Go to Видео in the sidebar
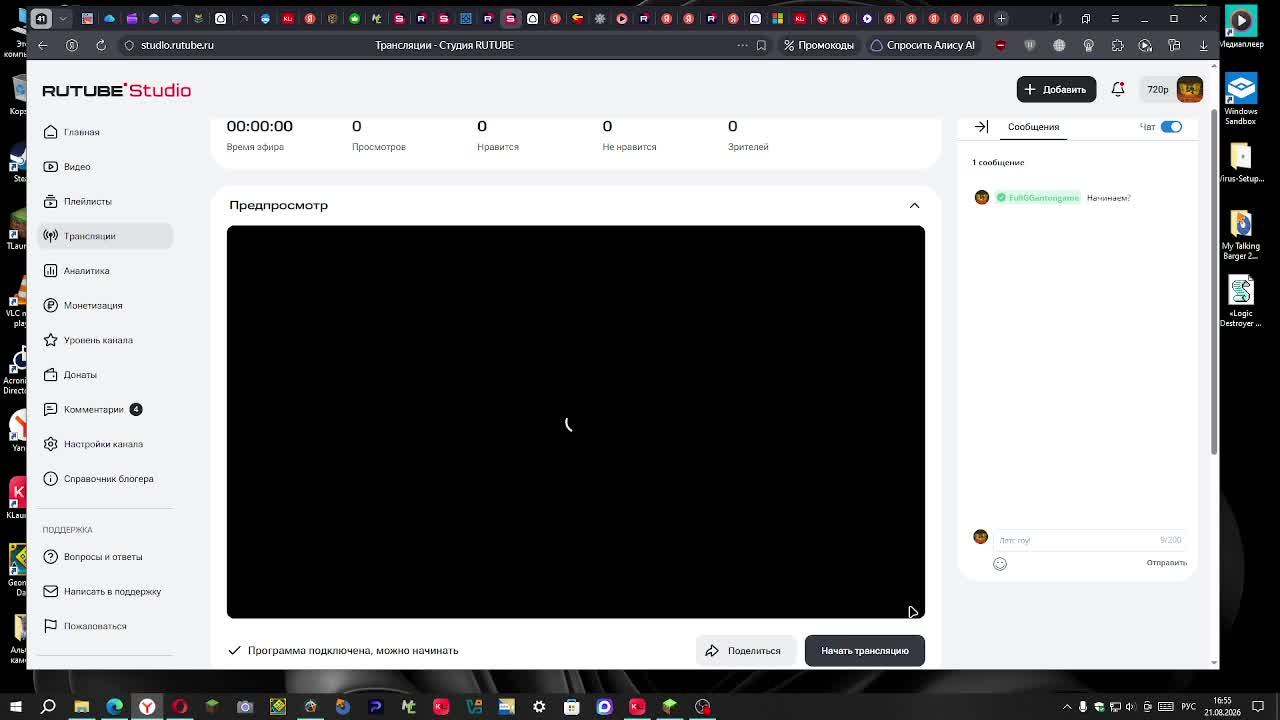Image resolution: width=1280 pixels, height=720 pixels. coord(105,167)
